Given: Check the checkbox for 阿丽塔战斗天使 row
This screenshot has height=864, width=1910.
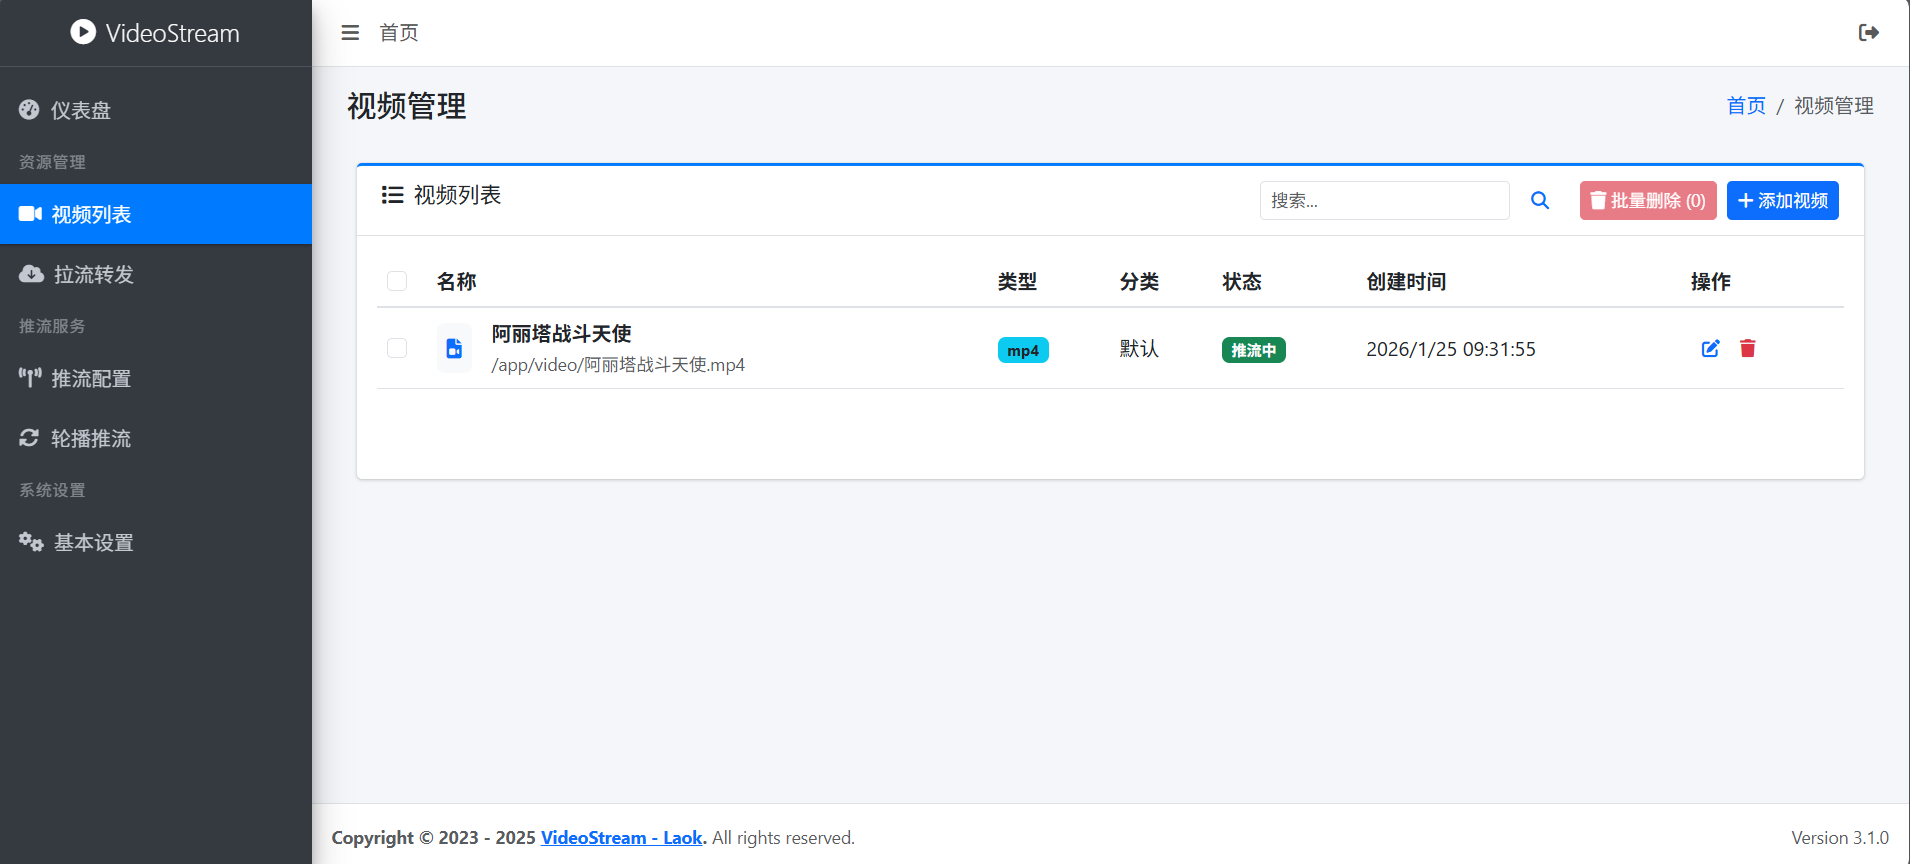Looking at the screenshot, I should point(397,348).
